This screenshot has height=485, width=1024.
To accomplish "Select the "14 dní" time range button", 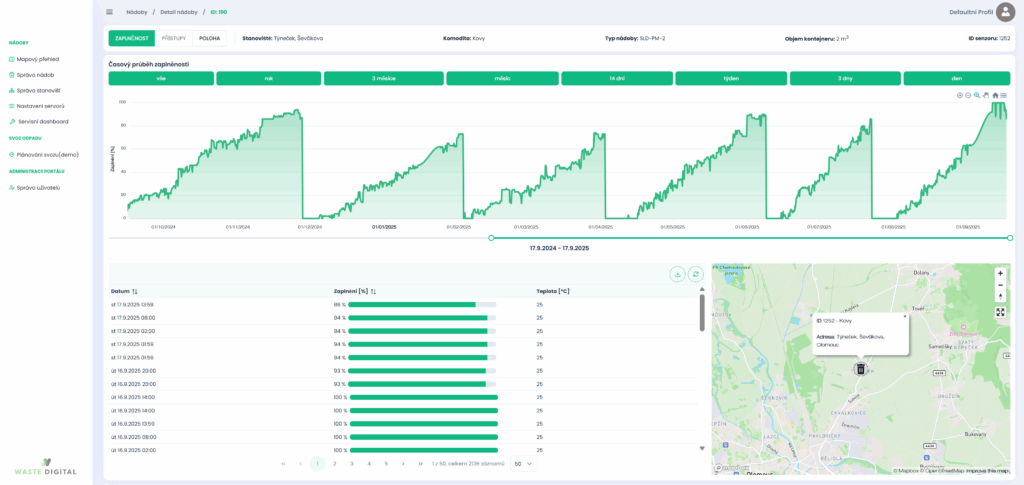I will tap(616, 78).
